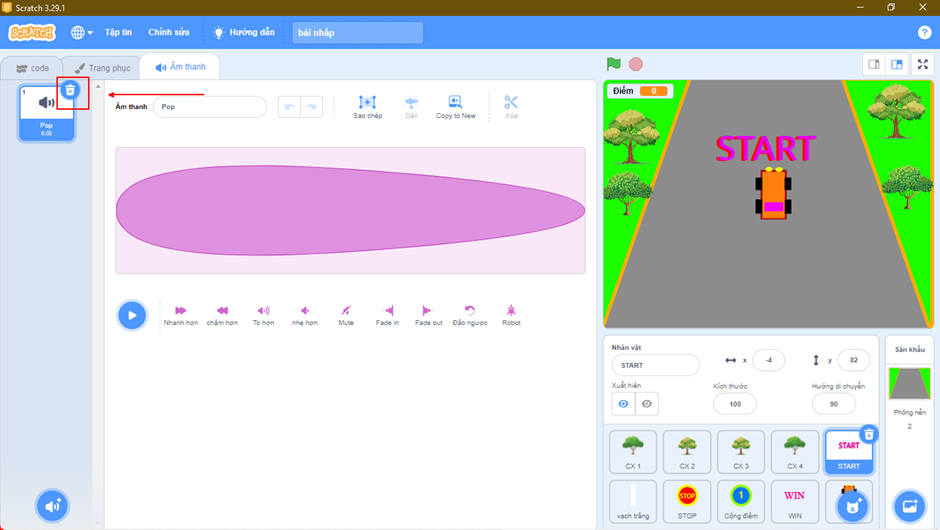Switch to large stage layout
The width and height of the screenshot is (940, 530).
[897, 64]
